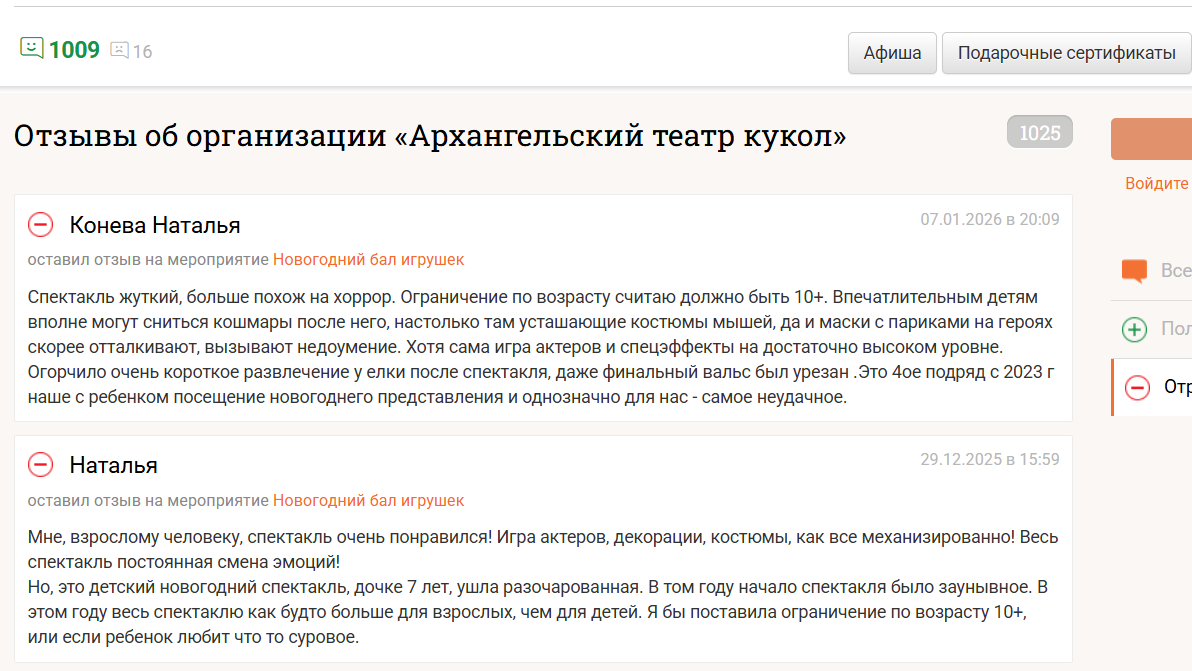Click the green smiley positive reviews icon
1192x671 pixels.
[x=32, y=48]
